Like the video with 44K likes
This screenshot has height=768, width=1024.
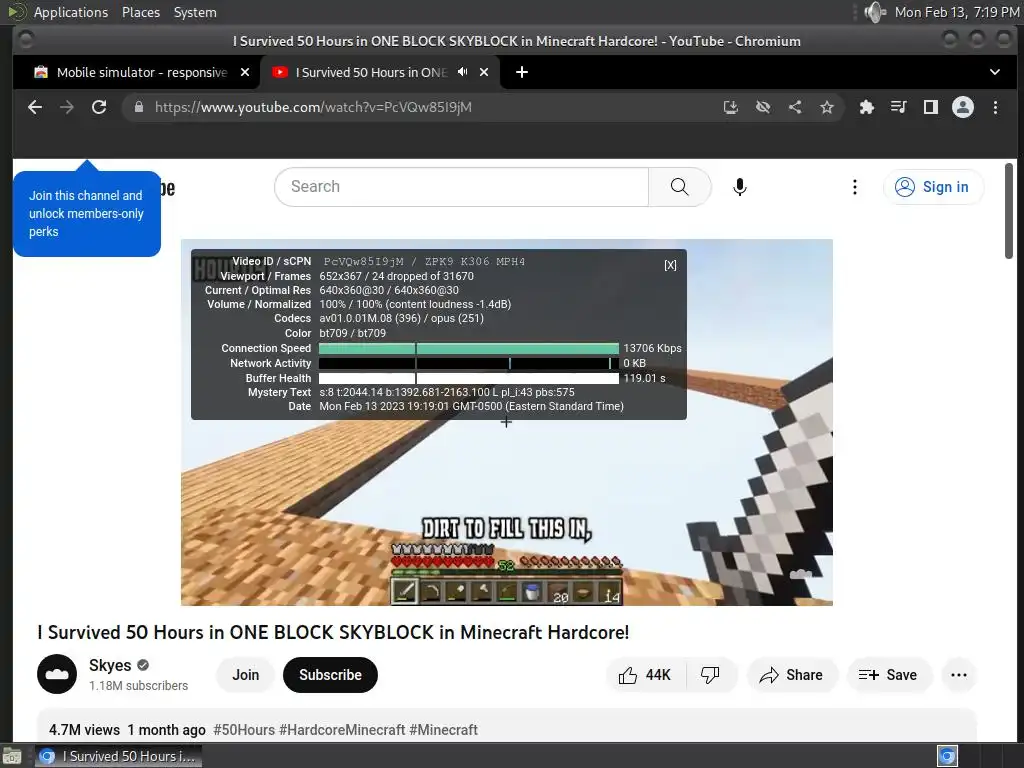pos(645,675)
